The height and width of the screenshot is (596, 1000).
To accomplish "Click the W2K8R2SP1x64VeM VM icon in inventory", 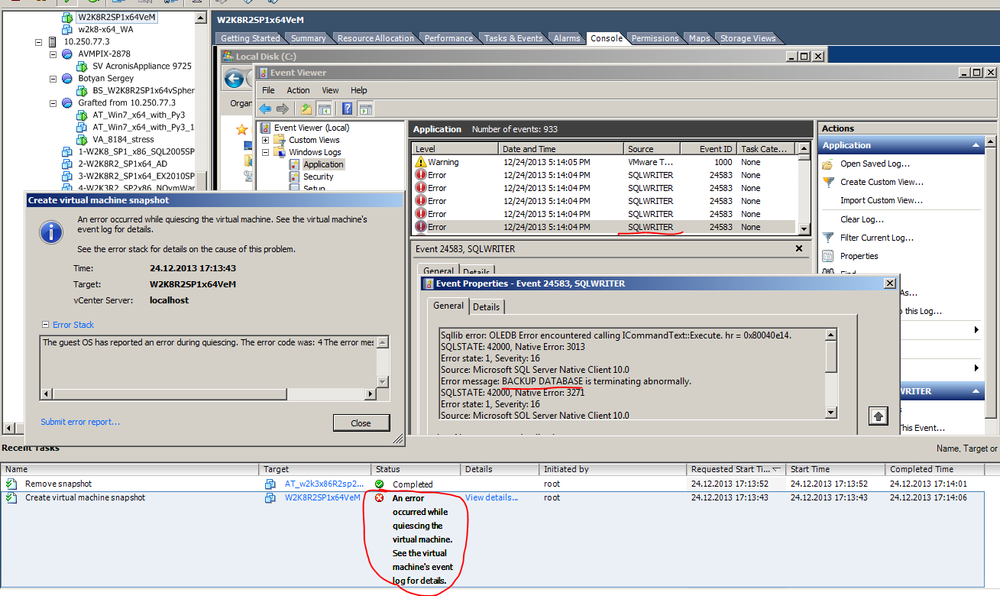I will [x=67, y=17].
